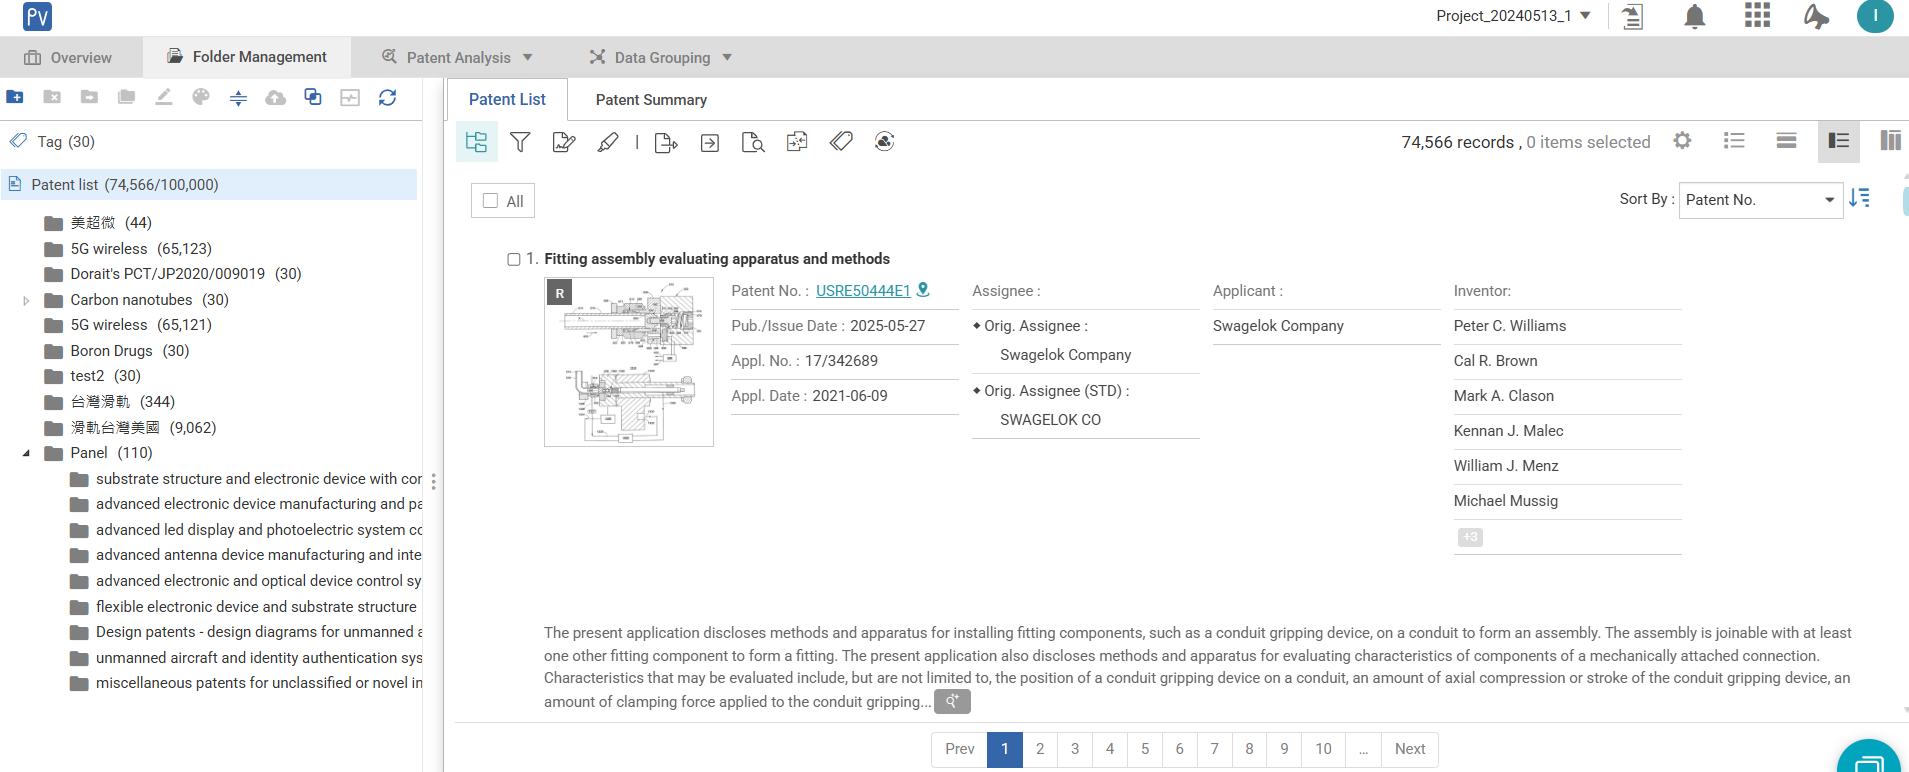
Task: Open the notifications bell
Action: click(x=1694, y=17)
